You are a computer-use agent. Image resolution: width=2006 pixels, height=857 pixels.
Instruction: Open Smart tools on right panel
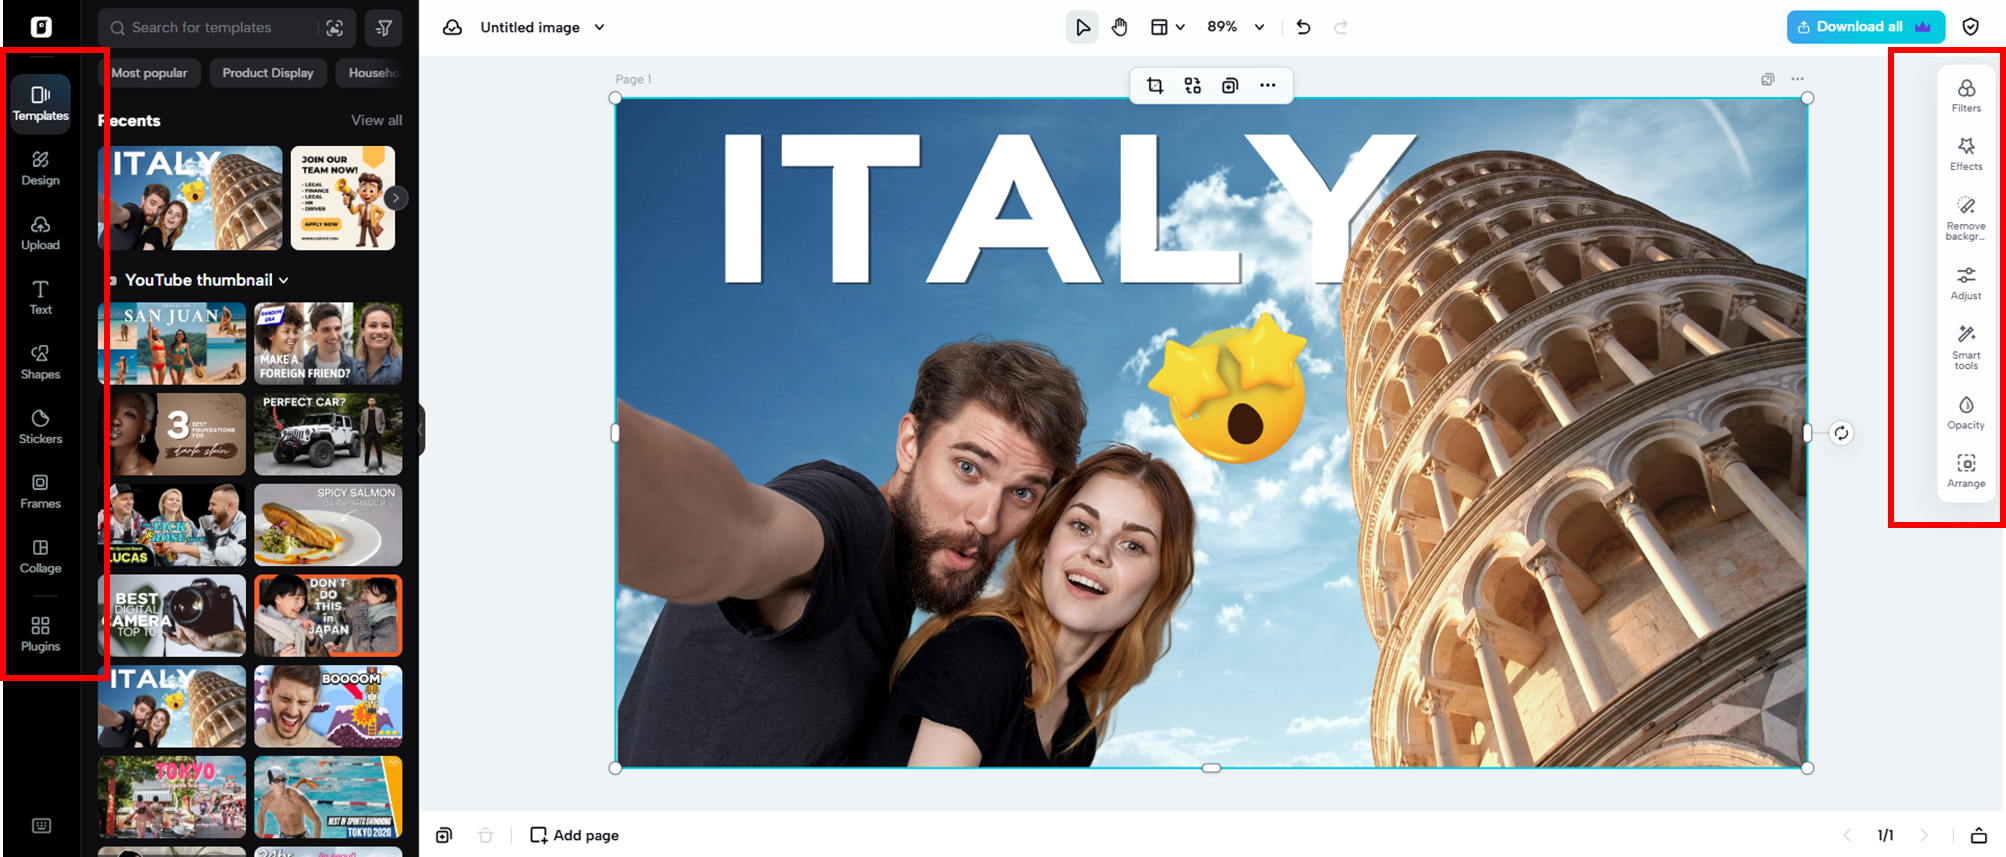tap(1966, 345)
